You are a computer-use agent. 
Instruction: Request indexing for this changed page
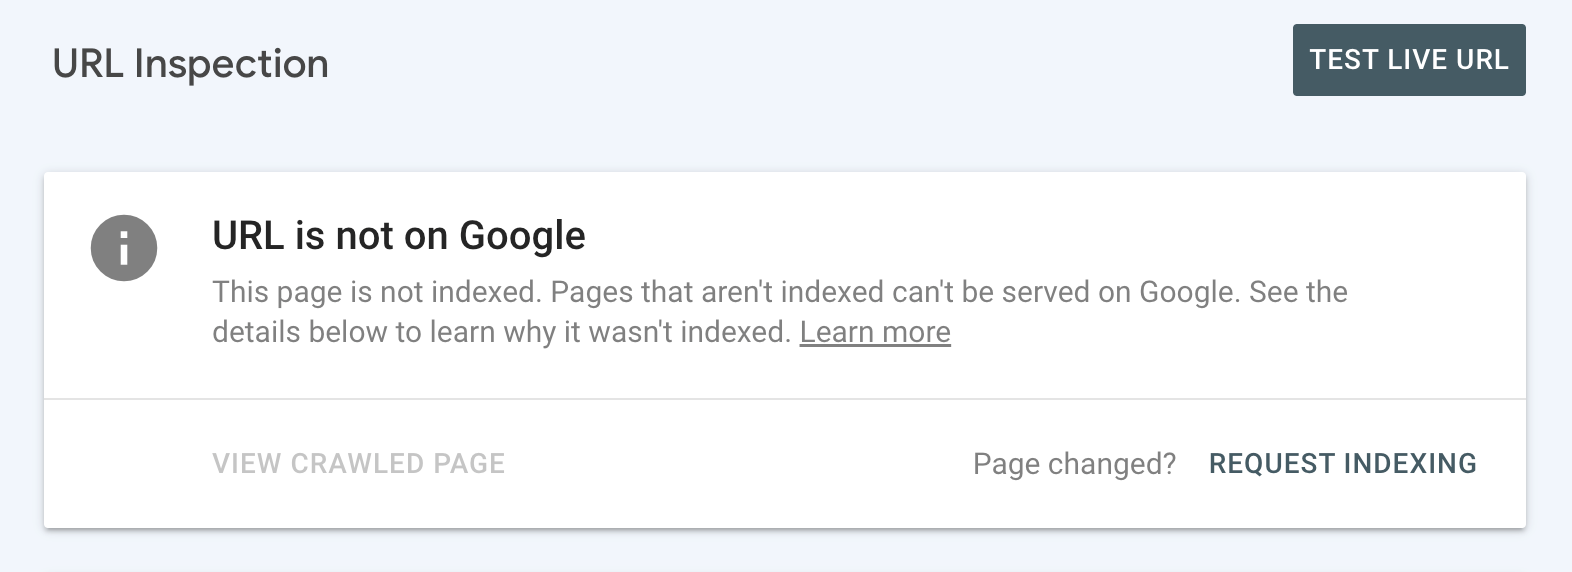[1342, 464]
